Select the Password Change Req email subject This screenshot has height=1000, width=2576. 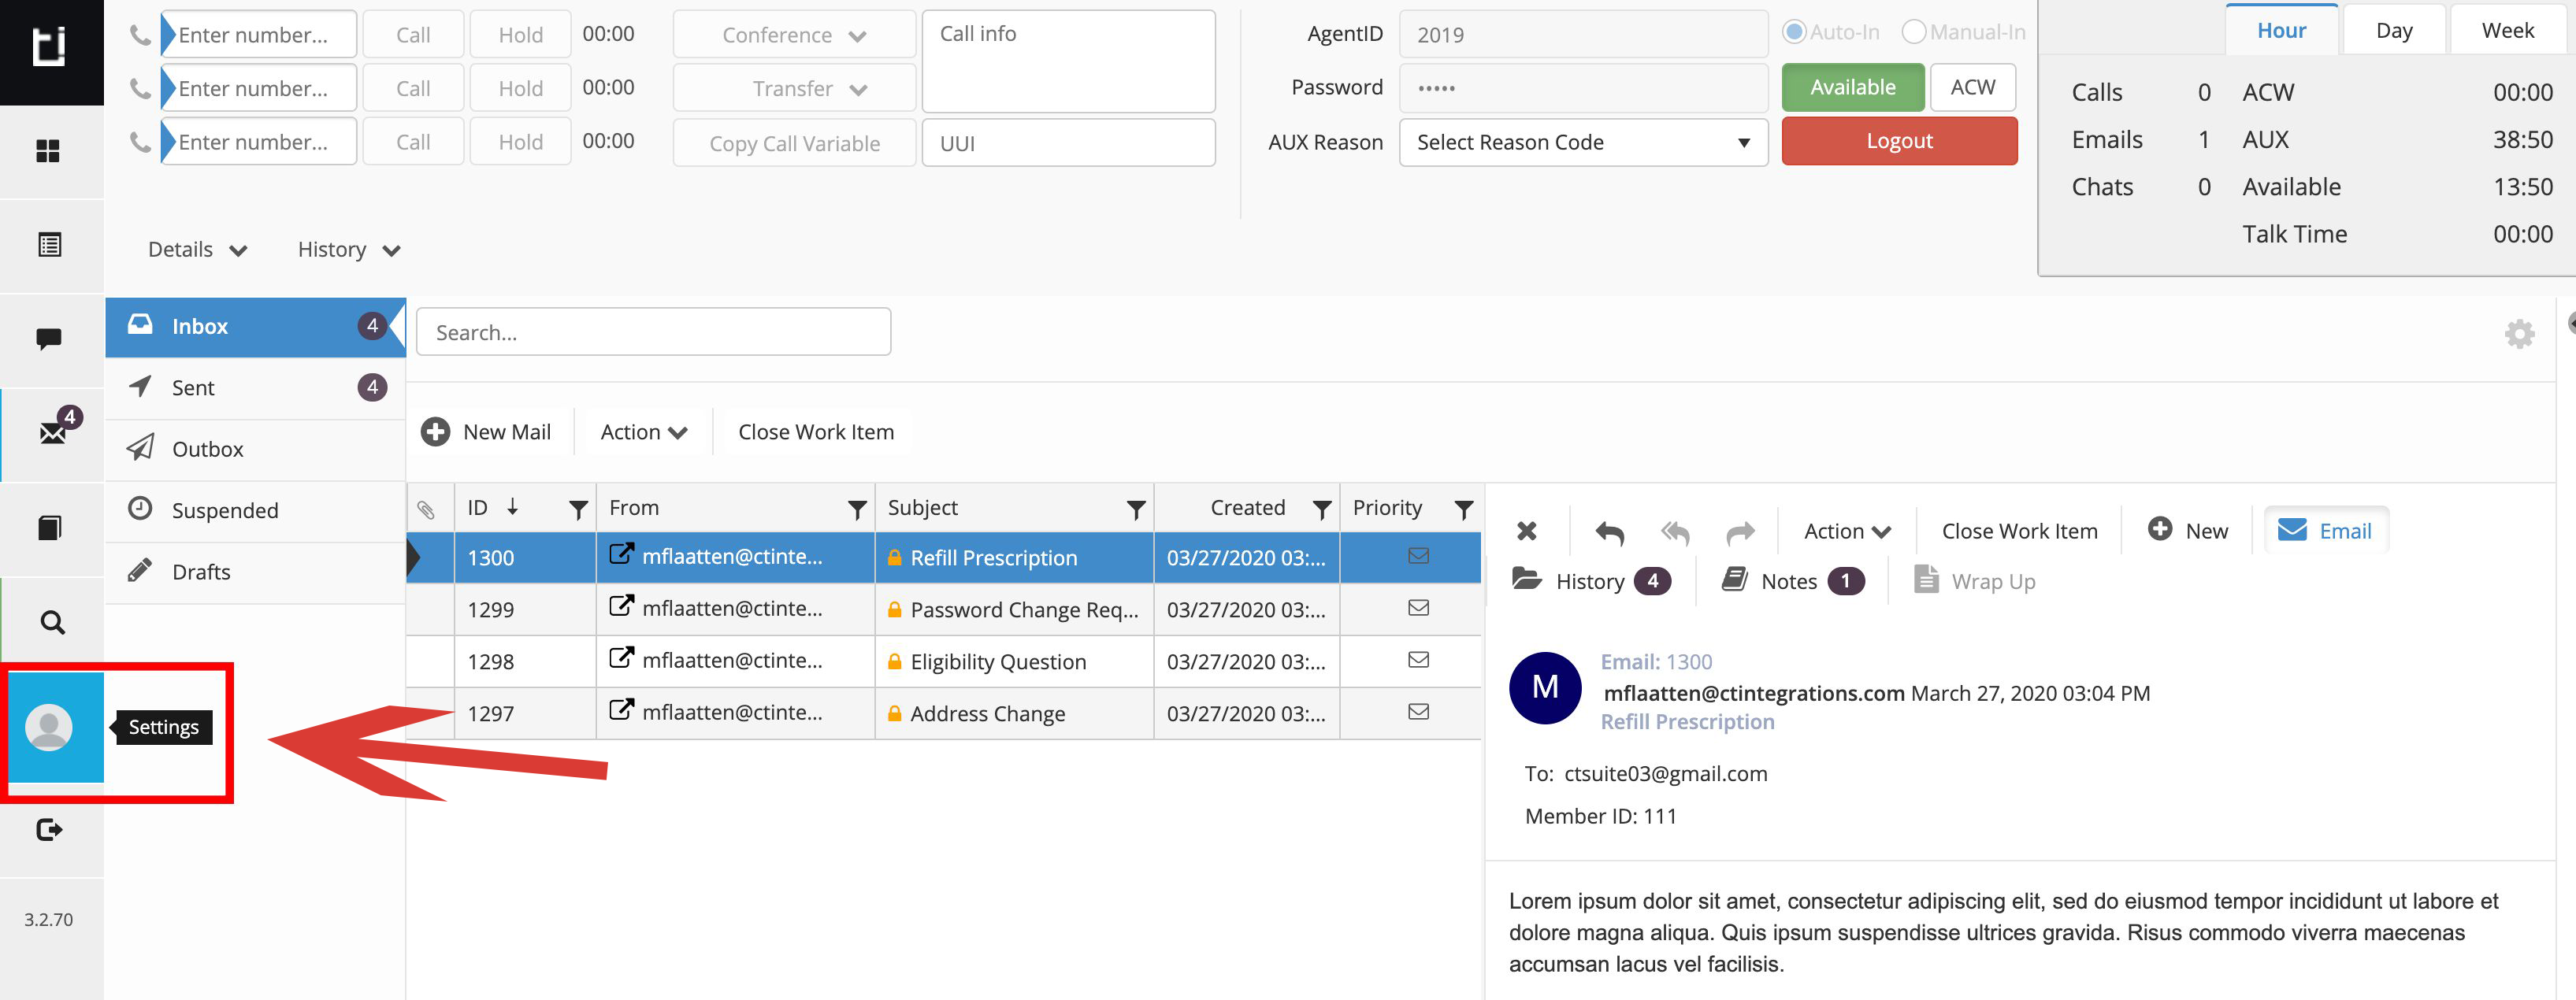click(1024, 610)
